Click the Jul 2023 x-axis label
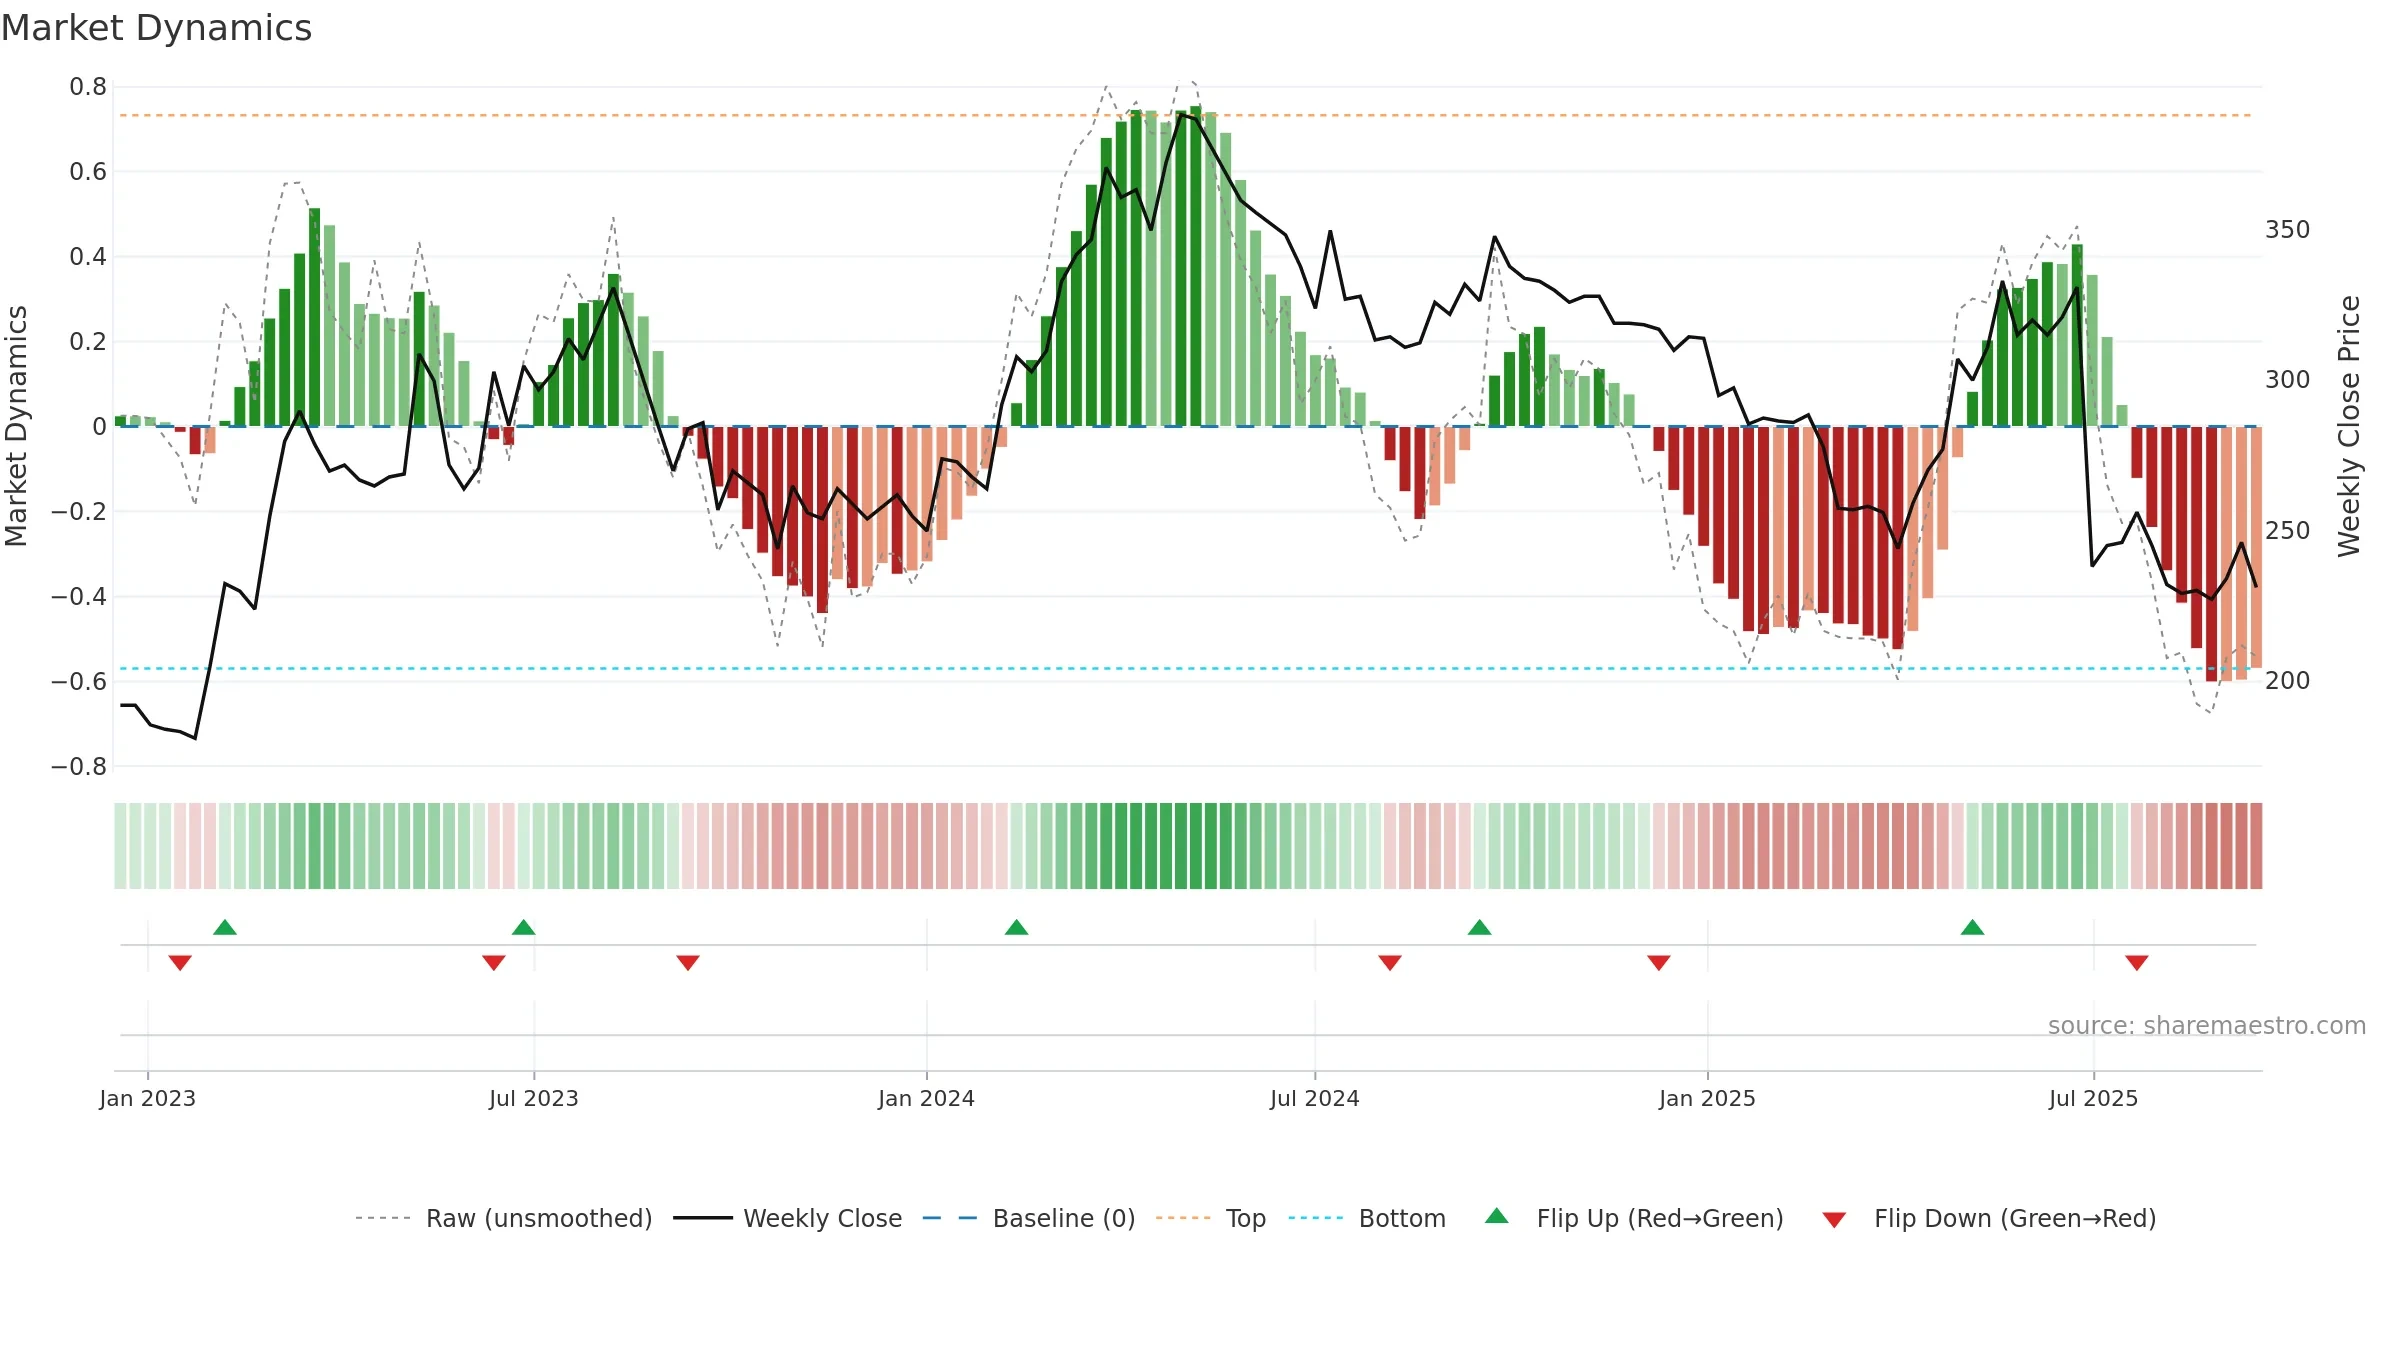 [534, 1098]
